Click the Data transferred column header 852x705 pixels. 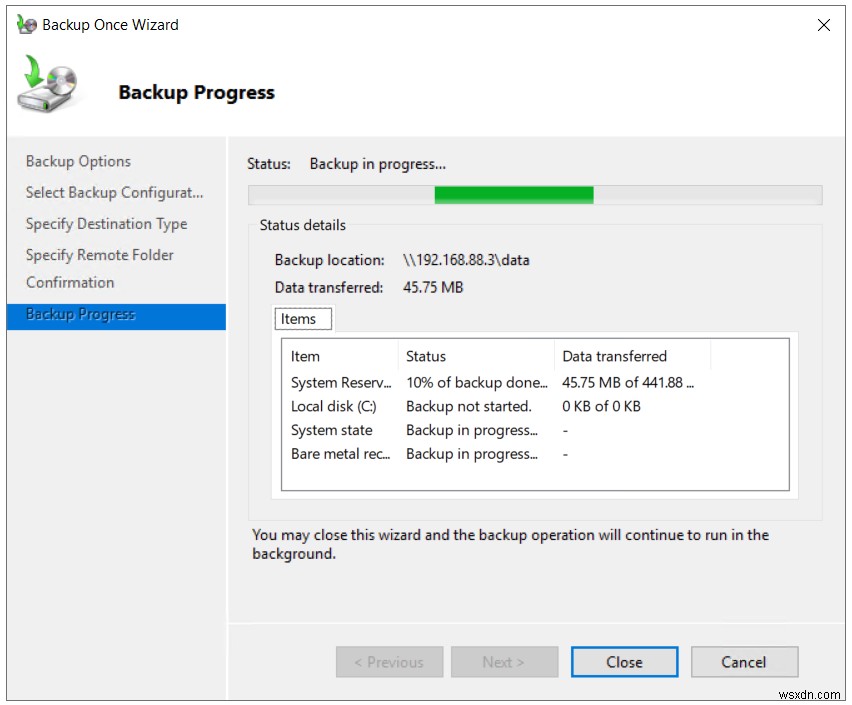click(615, 356)
